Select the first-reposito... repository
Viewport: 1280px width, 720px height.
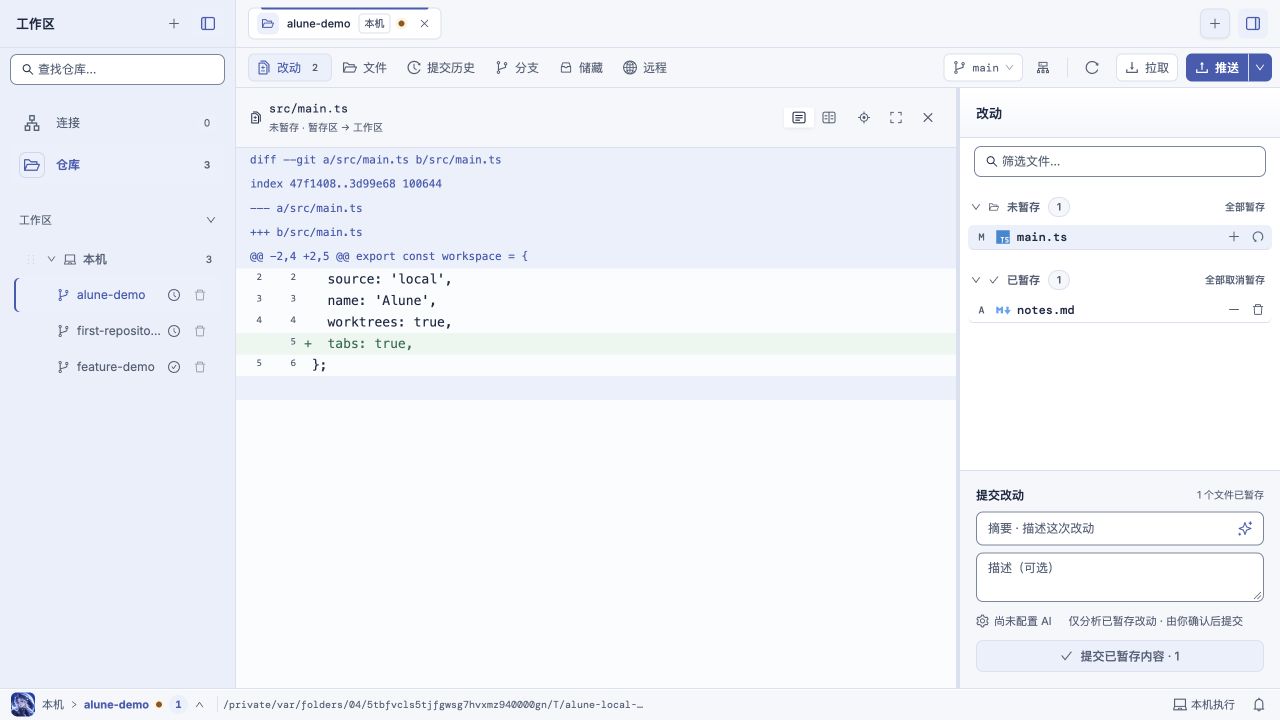[x=117, y=331]
